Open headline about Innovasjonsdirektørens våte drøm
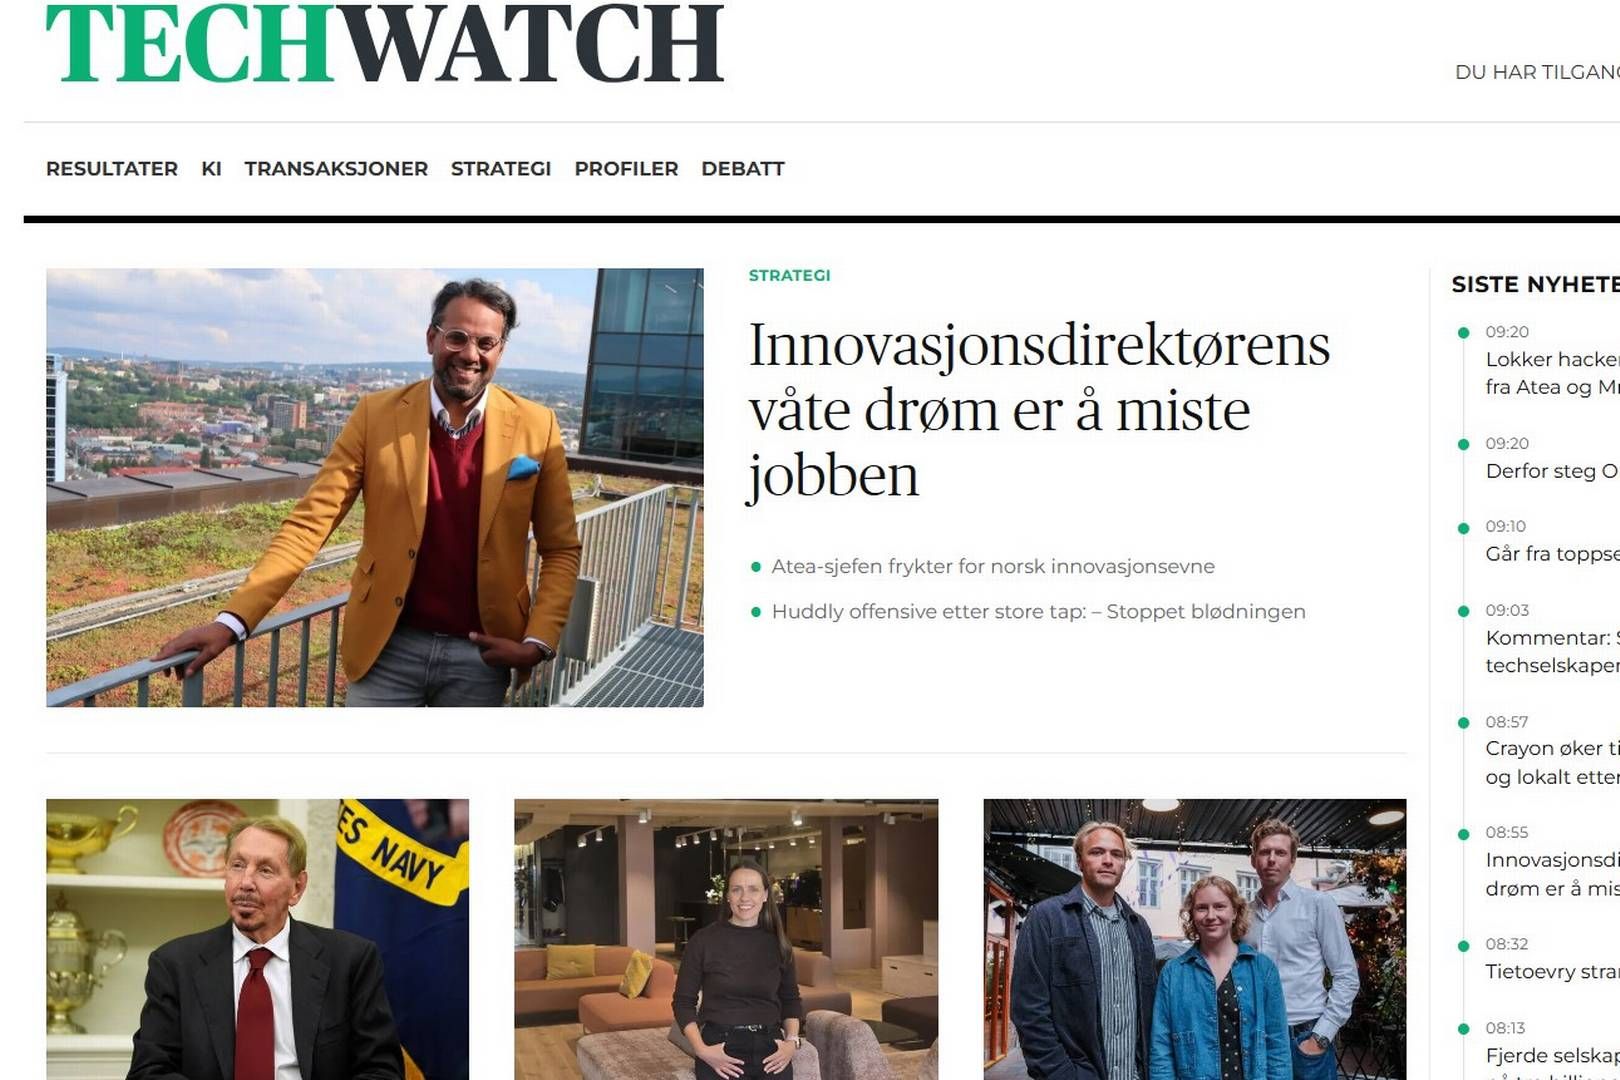 pyautogui.click(x=1040, y=410)
